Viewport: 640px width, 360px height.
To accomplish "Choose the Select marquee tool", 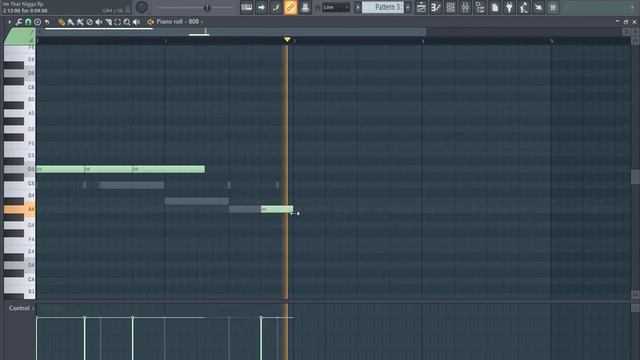I will click(x=118, y=22).
